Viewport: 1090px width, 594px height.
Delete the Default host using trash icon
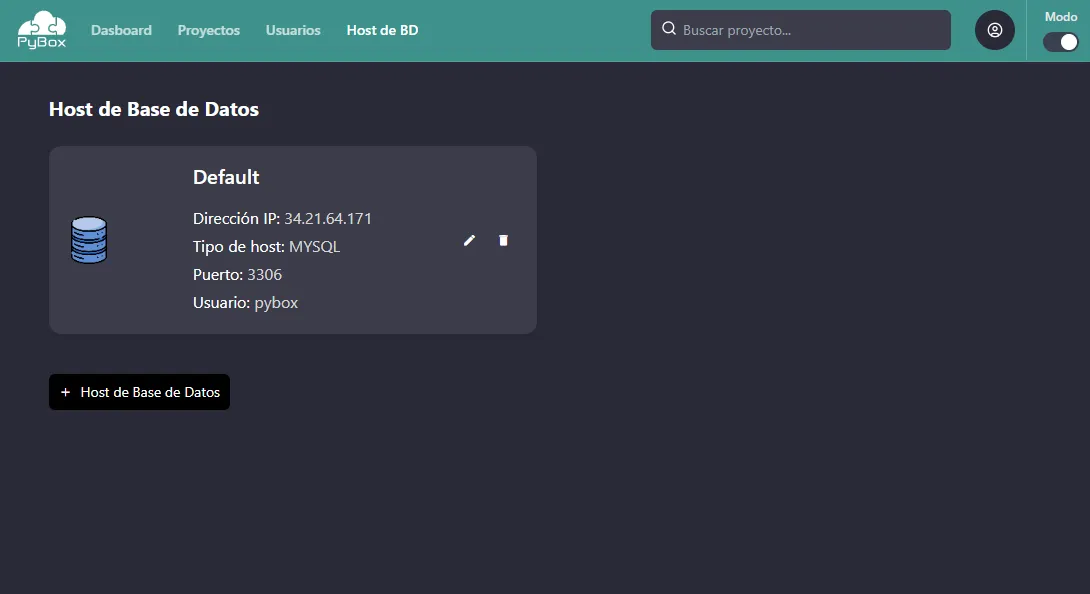(503, 240)
